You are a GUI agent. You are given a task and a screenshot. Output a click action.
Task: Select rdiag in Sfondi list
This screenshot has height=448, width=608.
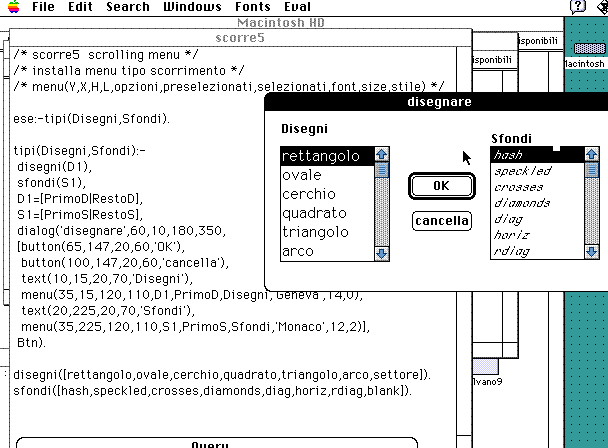coord(537,251)
